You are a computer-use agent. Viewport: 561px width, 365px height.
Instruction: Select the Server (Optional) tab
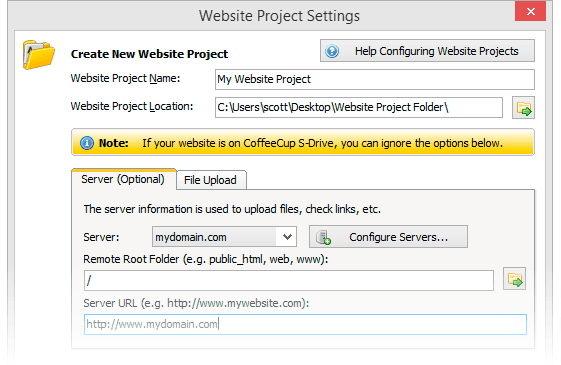[123, 179]
